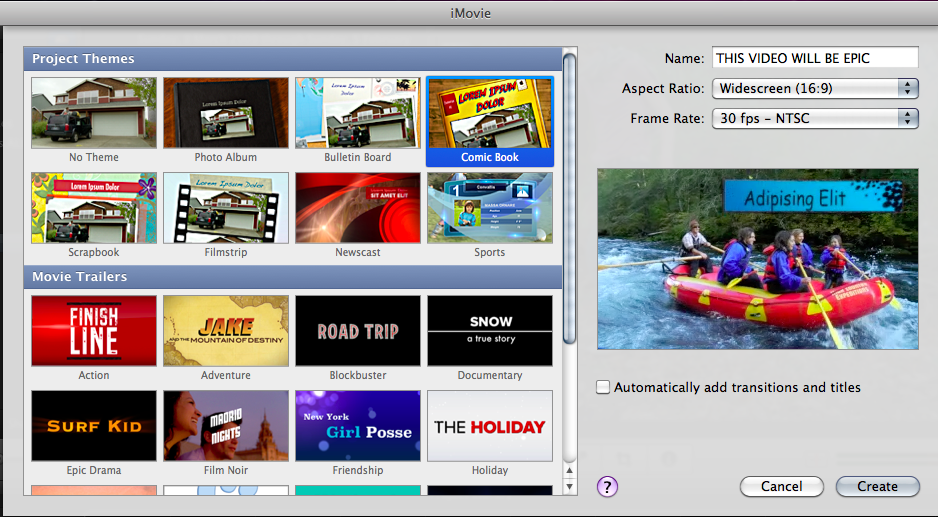Viewport: 938px width, 517px height.
Task: Select the Holiday trailer template
Action: pos(490,425)
